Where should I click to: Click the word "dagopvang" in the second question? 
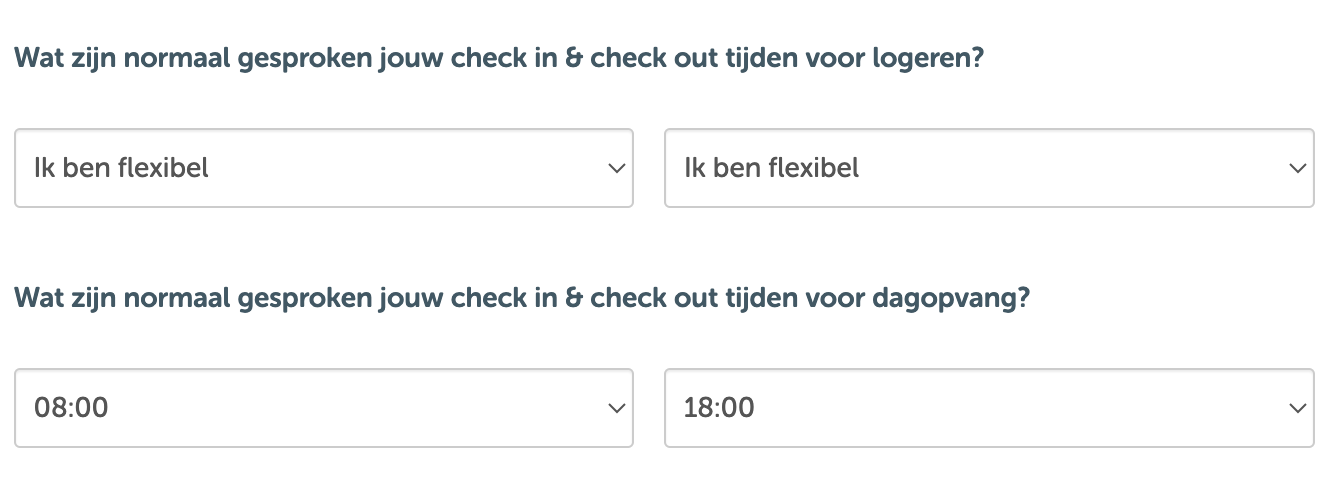[x=949, y=299]
